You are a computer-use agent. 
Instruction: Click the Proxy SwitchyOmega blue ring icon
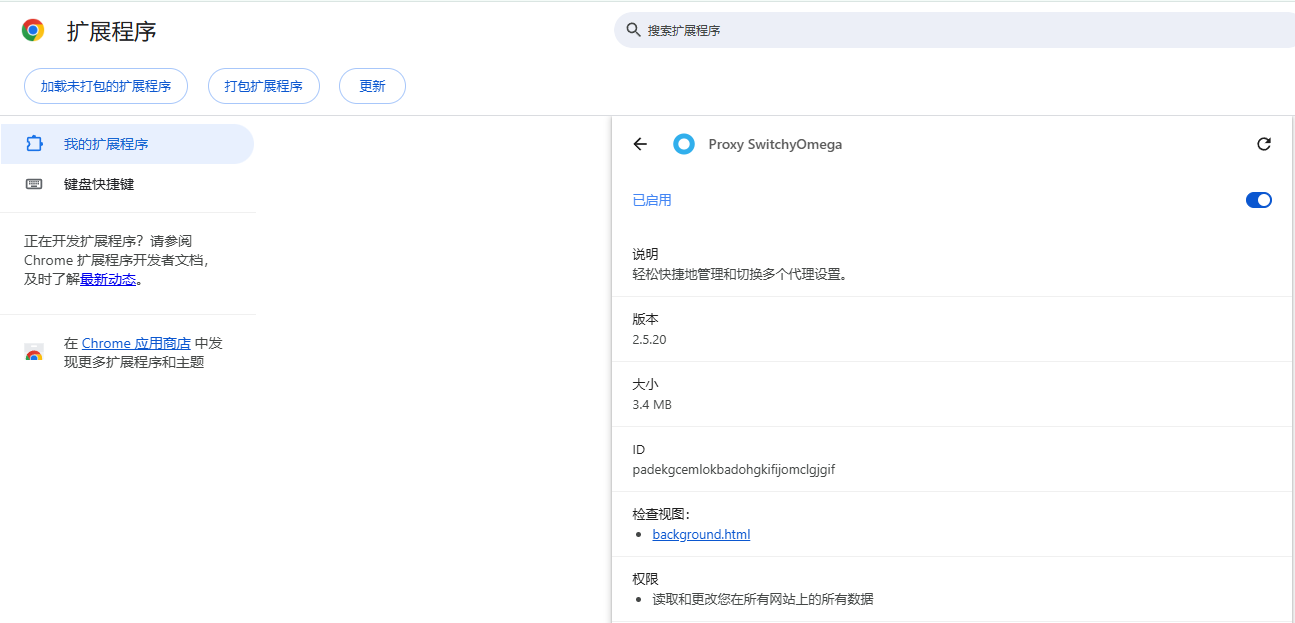[x=684, y=144]
